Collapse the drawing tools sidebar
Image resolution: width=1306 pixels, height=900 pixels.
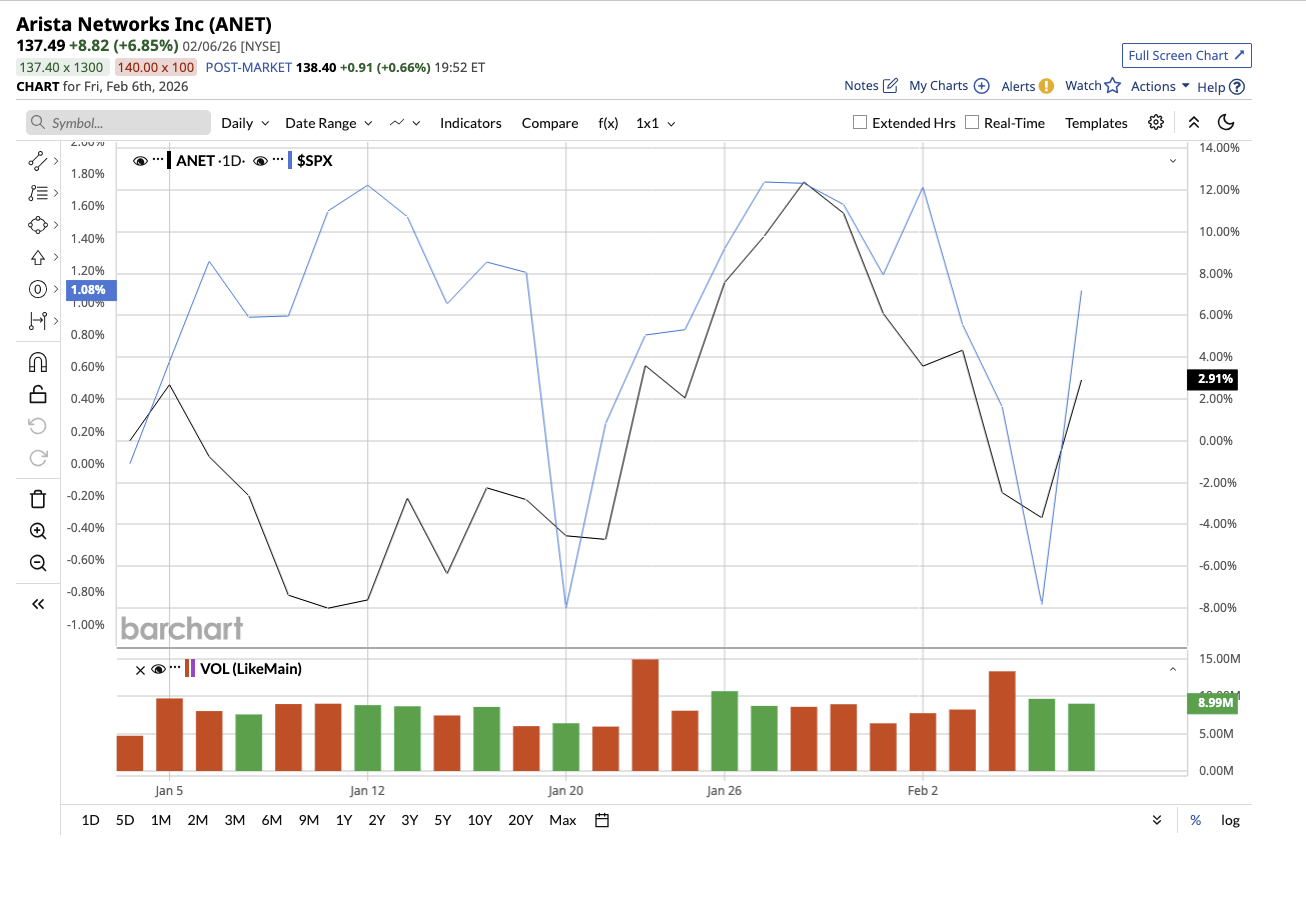pyautogui.click(x=38, y=604)
